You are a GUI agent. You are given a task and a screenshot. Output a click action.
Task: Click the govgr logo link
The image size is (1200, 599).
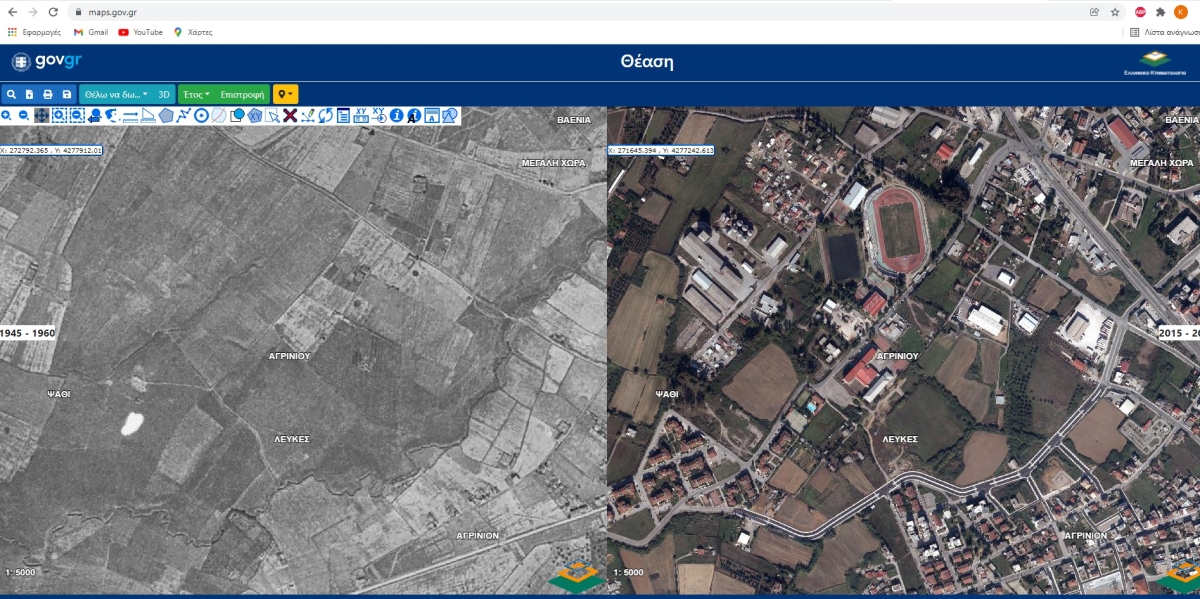point(46,61)
